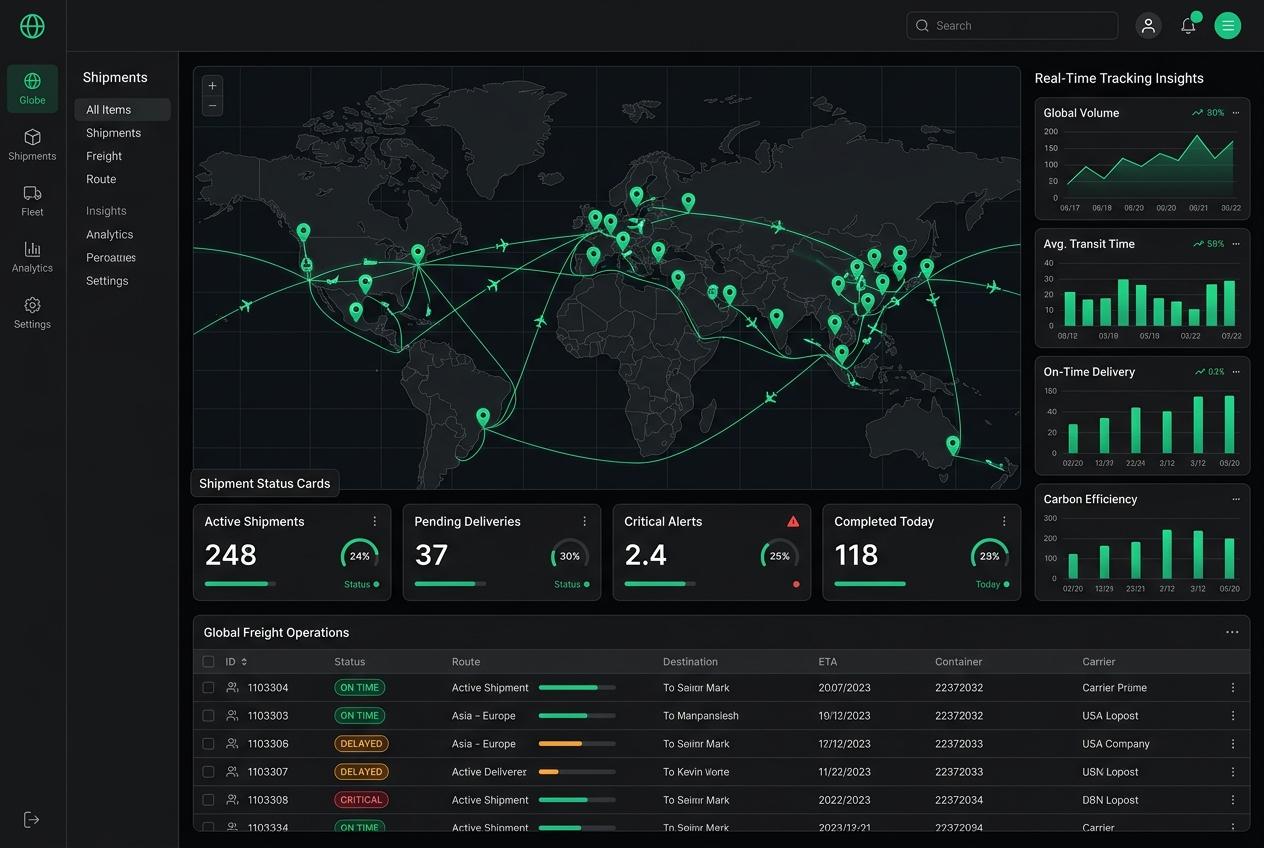Open Active Shipments card options menu
The height and width of the screenshot is (848, 1264).
375,521
